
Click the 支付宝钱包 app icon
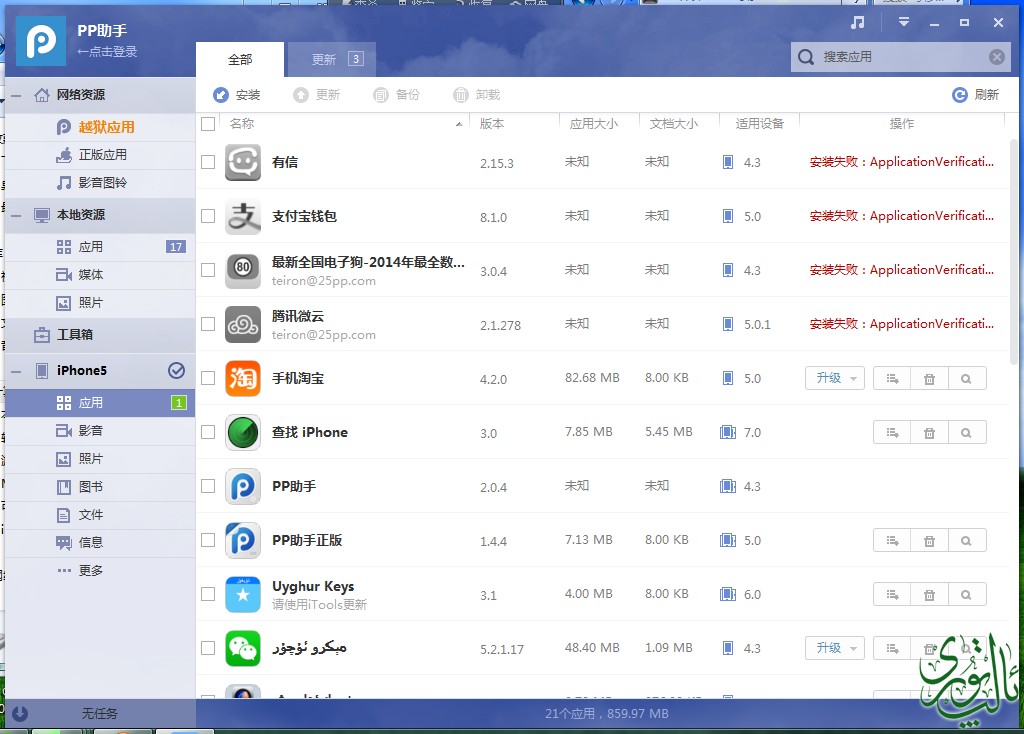point(243,216)
